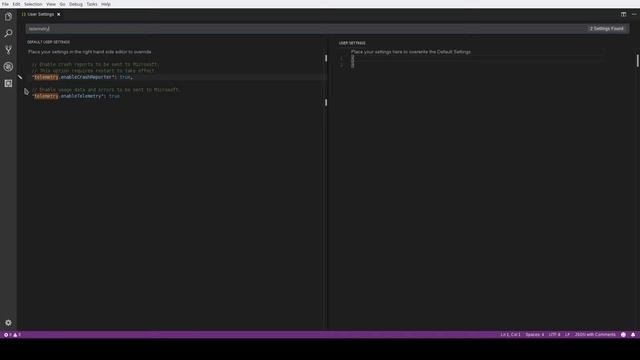Click the pencil edit icon beside enableCrashReporter
The image size is (640, 360).
(x=20, y=77)
